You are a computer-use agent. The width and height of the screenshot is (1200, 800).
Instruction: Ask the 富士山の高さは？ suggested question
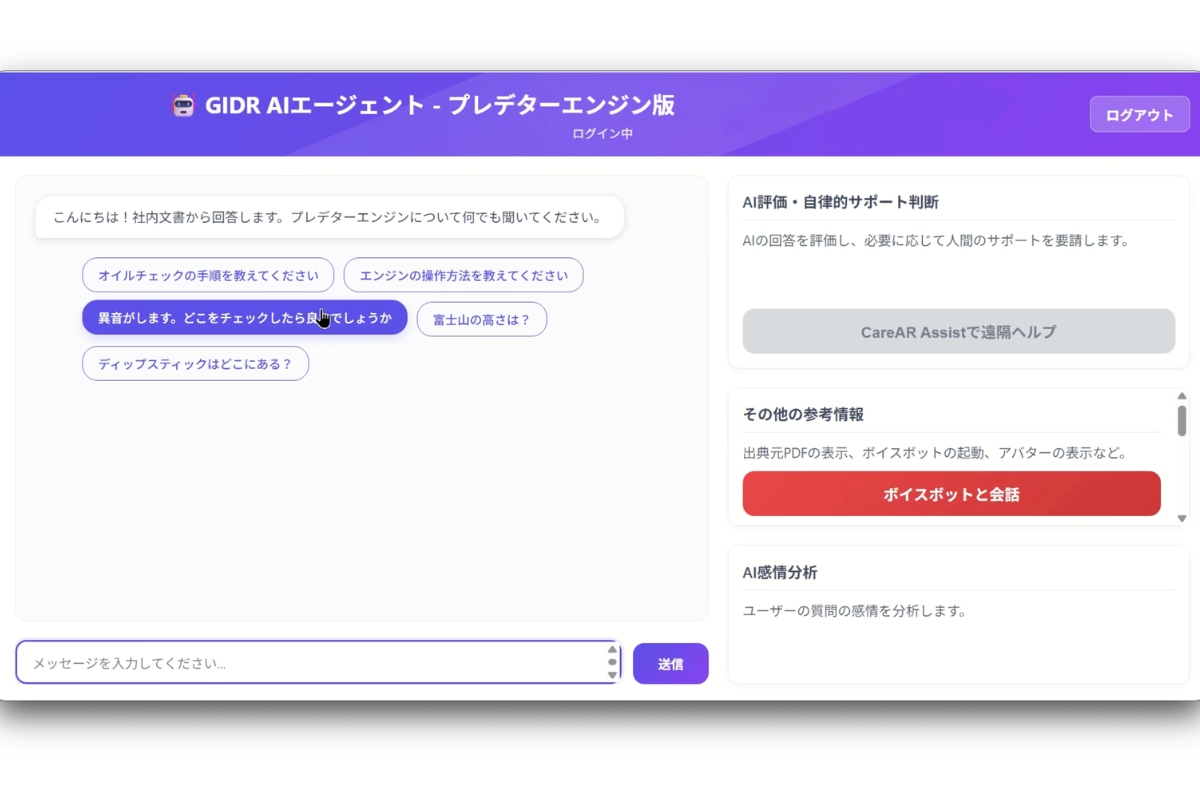481,320
